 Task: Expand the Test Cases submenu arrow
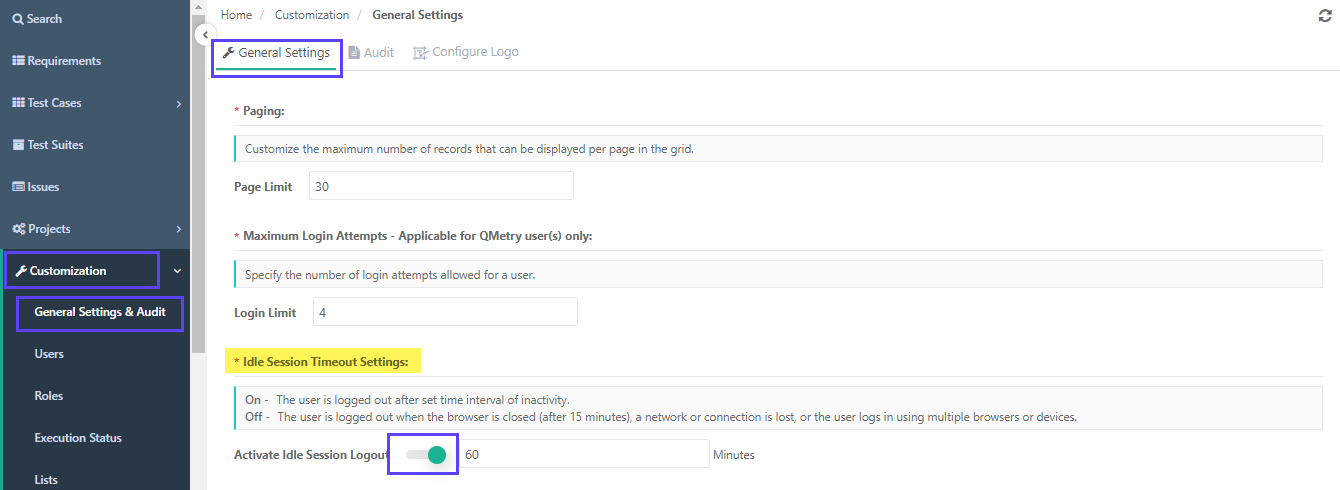(178, 103)
